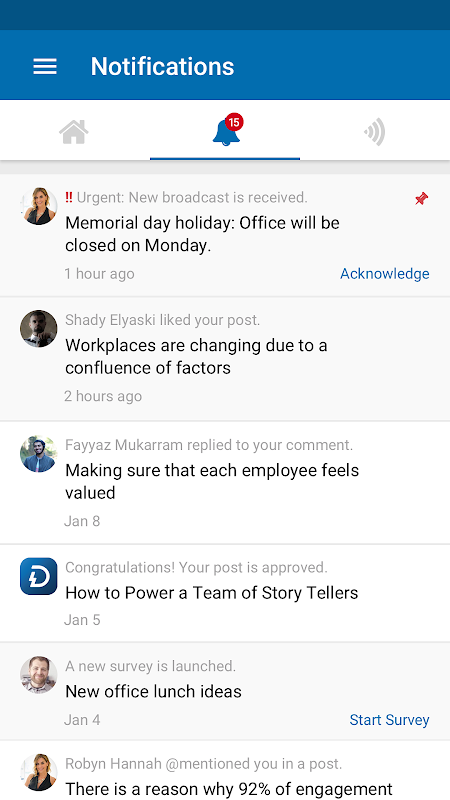Toggle the red pin on urgent broadcast
The width and height of the screenshot is (450, 800).
pos(421,199)
